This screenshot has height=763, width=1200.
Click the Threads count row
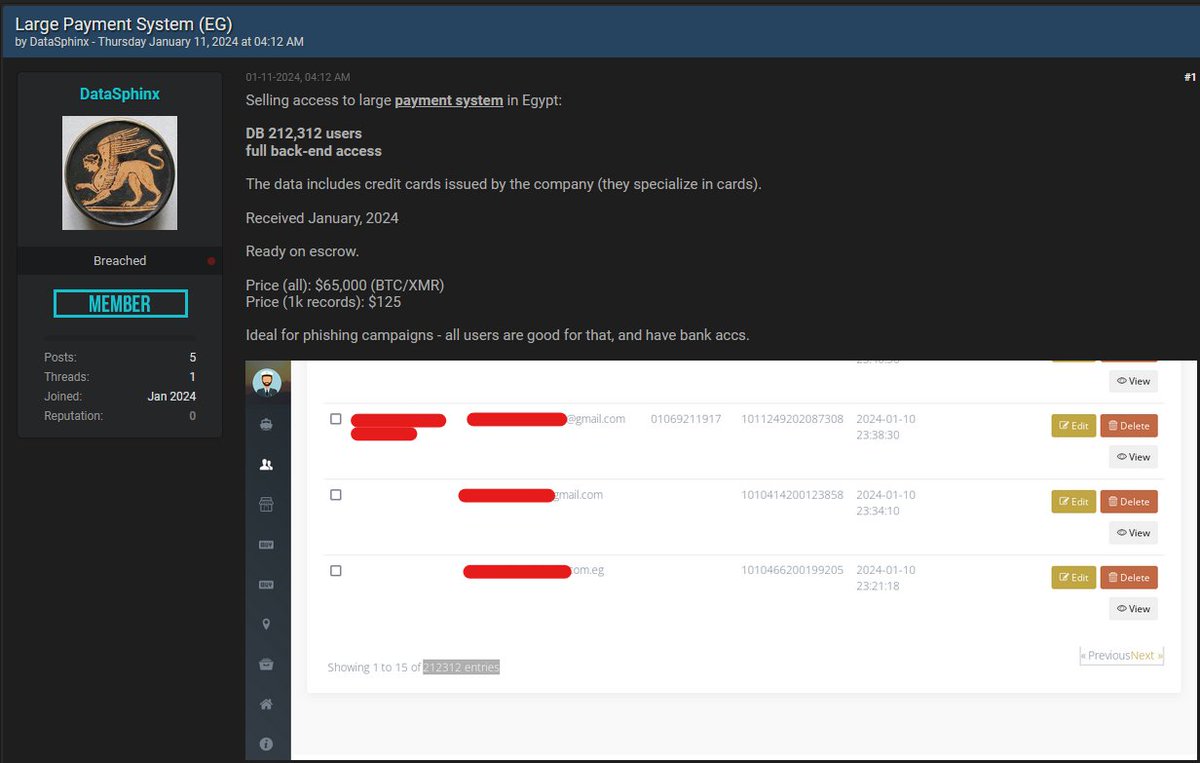120,377
